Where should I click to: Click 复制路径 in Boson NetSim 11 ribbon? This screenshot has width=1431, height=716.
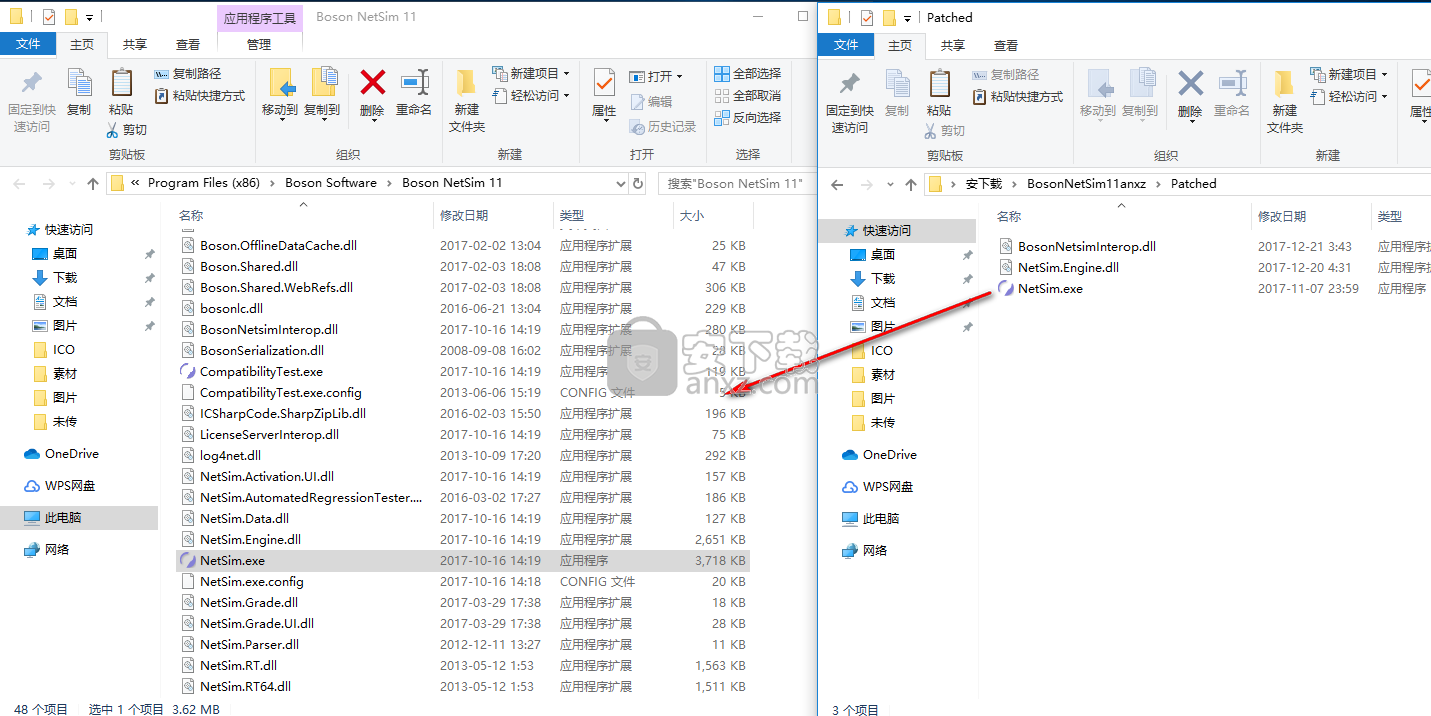point(188,74)
